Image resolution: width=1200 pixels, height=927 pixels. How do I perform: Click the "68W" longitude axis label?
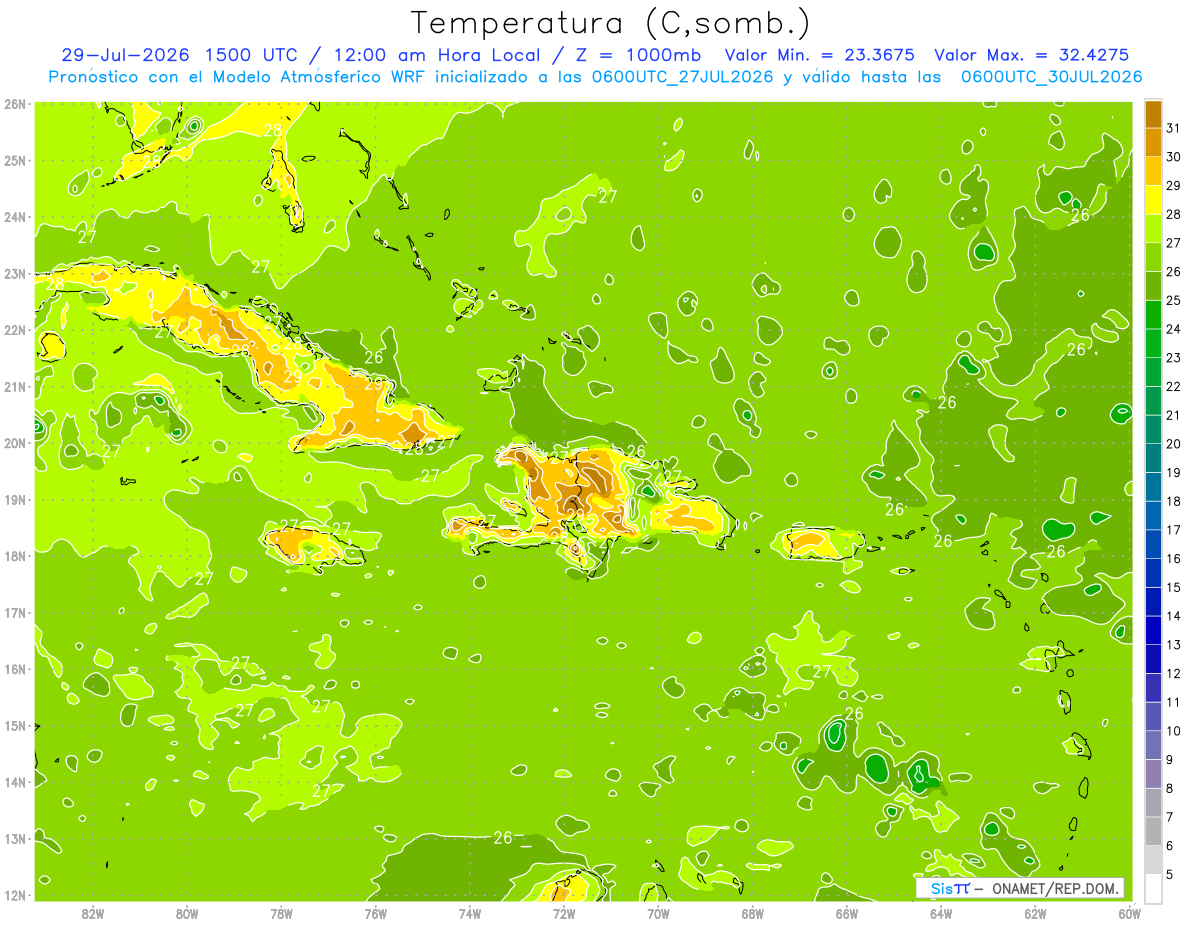click(x=752, y=914)
